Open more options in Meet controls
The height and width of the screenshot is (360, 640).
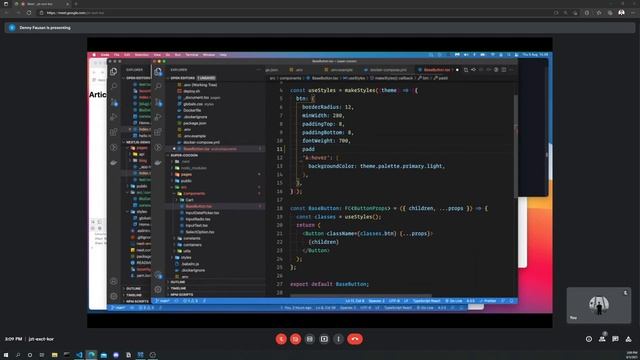[338, 339]
